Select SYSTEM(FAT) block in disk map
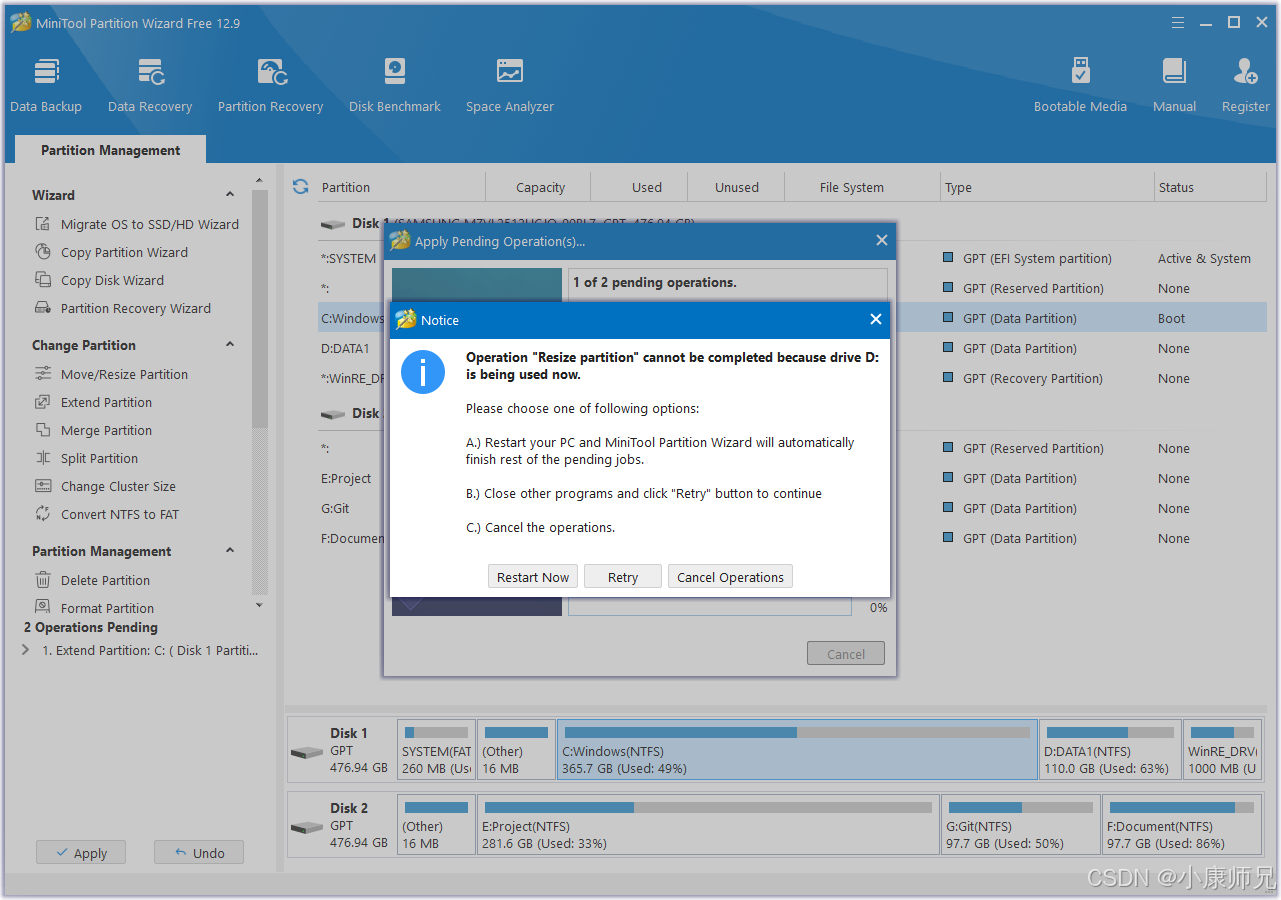The image size is (1281, 900). [436, 750]
